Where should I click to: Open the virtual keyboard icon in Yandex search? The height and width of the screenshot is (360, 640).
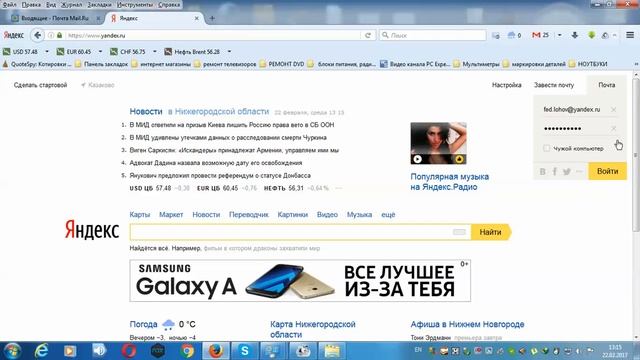tap(459, 232)
